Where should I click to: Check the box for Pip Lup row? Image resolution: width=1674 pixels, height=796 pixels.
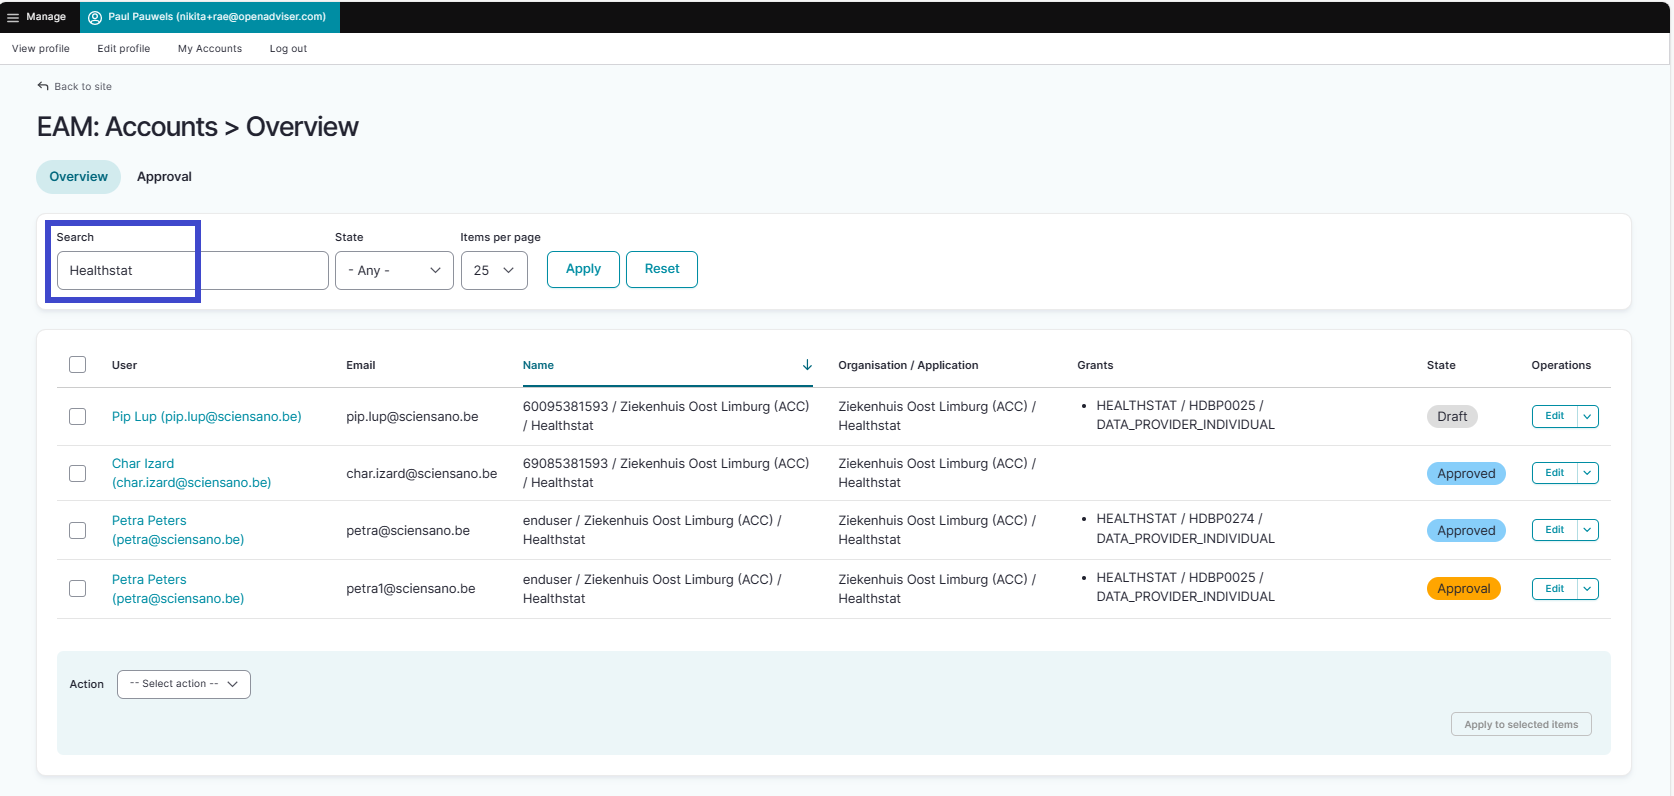tap(78, 417)
